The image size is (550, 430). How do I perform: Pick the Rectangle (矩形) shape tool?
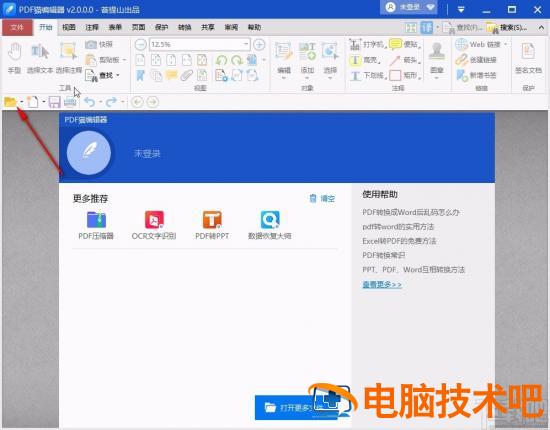pyautogui.click(x=405, y=75)
